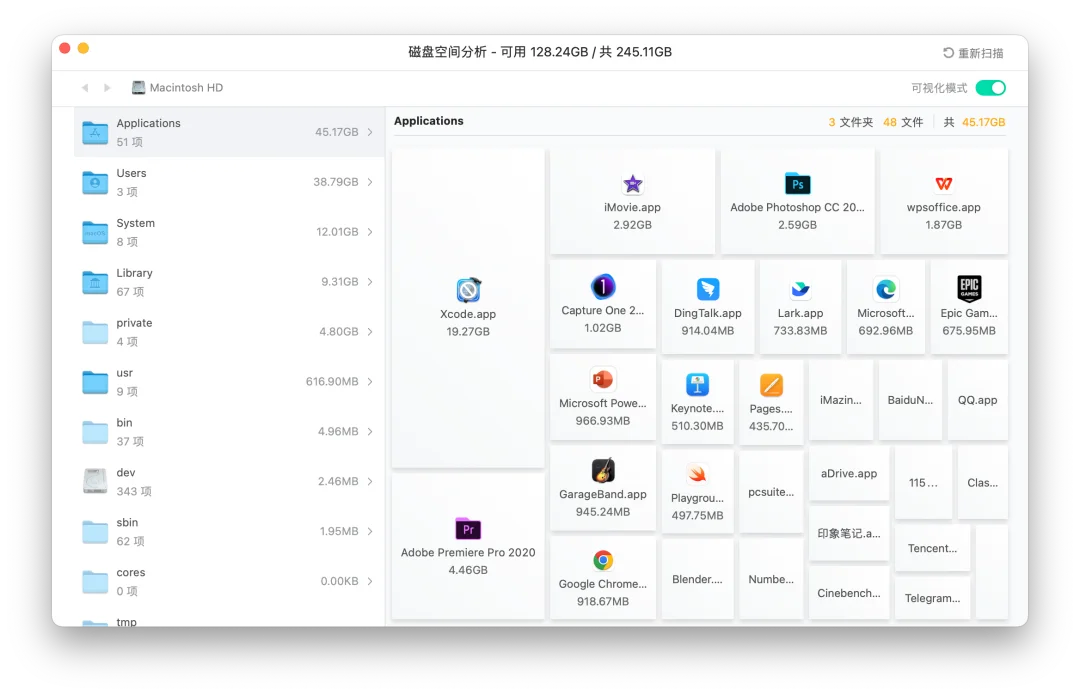
Task: Select the Pages app icon
Action: 771,385
